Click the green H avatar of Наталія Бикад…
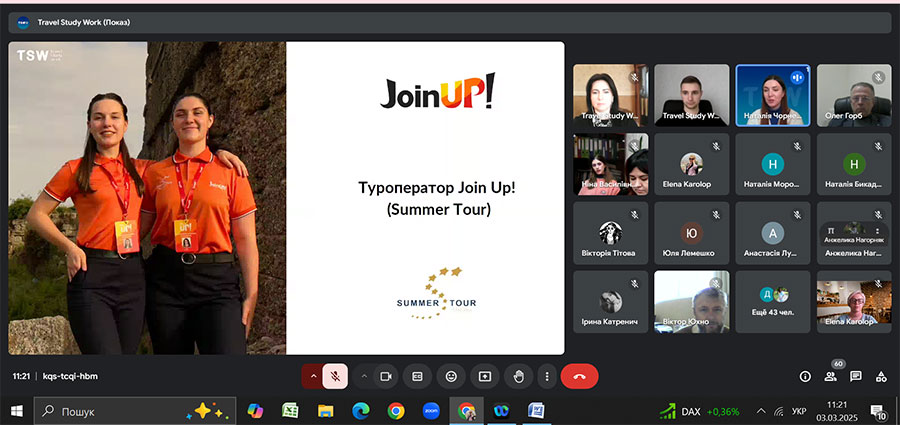Image resolution: width=900 pixels, height=425 pixels. (854, 164)
